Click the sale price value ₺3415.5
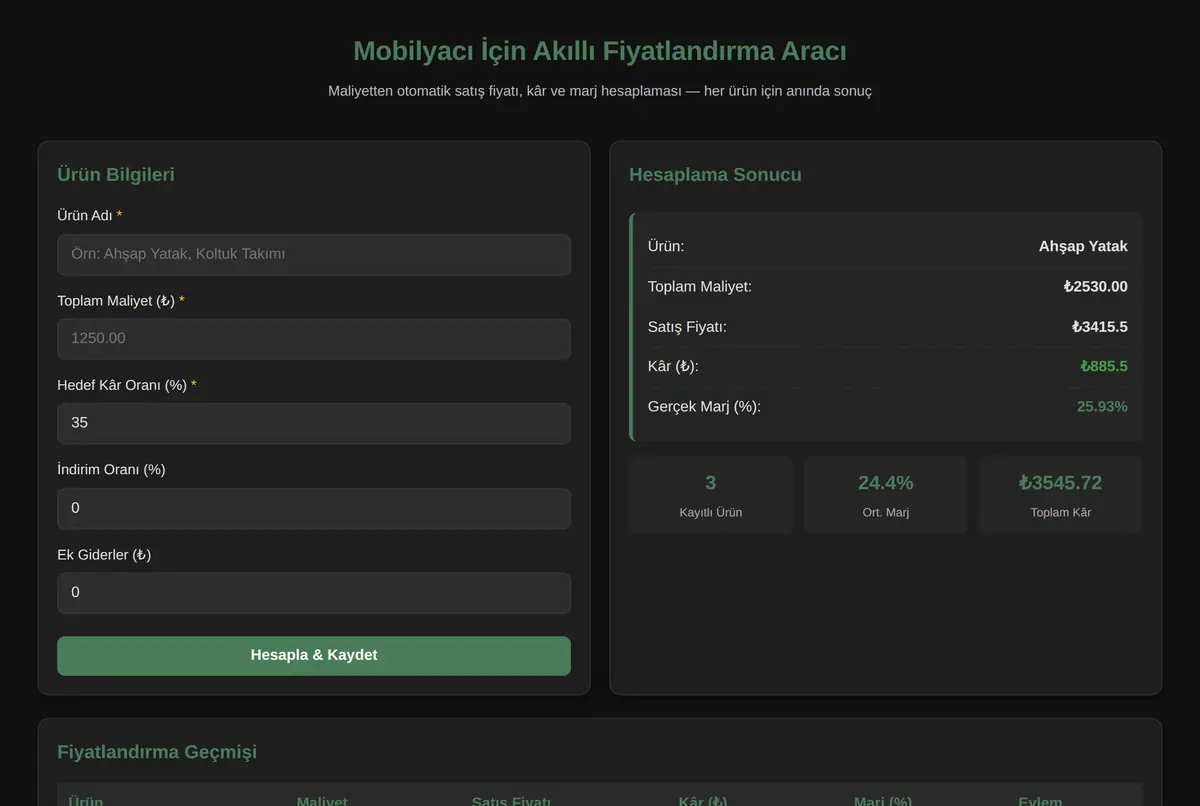Screen dimensions: 1200x806 point(1099,327)
